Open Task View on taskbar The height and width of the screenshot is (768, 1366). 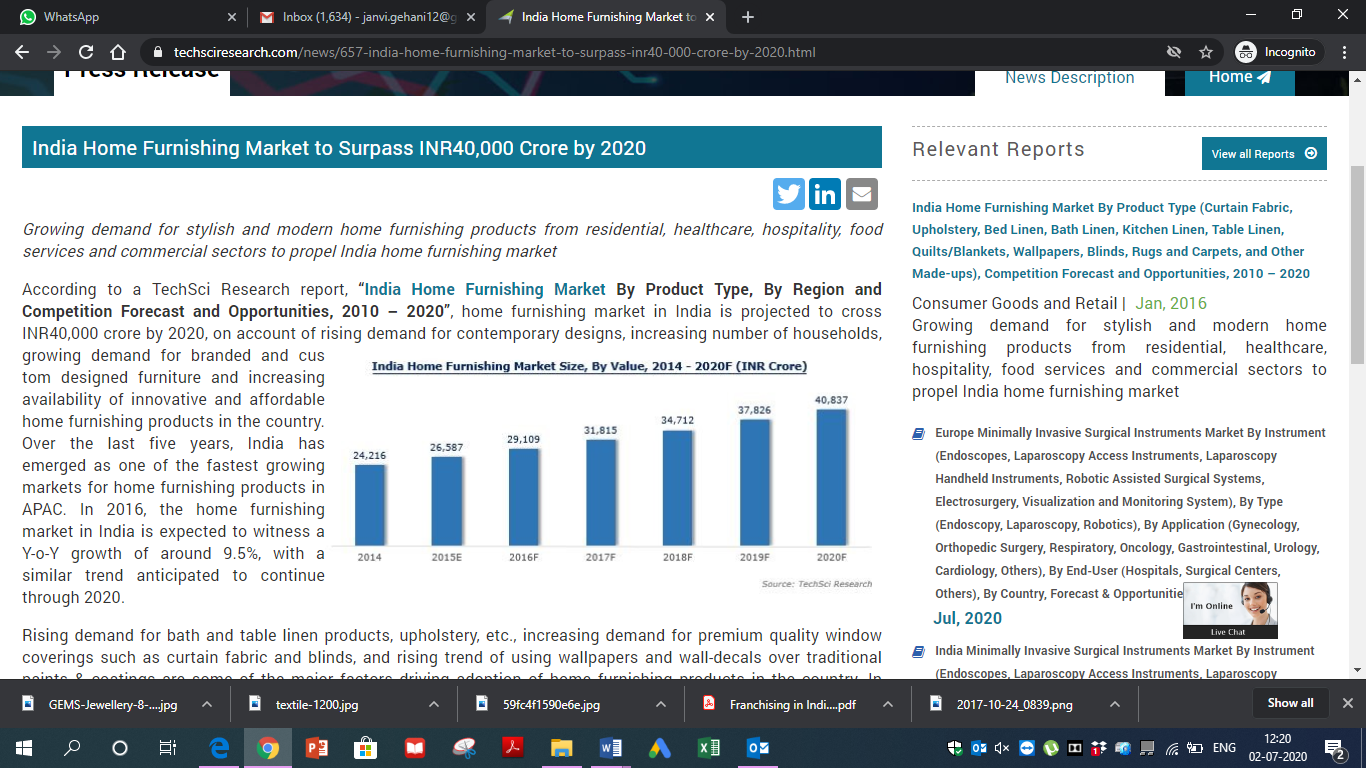click(x=168, y=747)
